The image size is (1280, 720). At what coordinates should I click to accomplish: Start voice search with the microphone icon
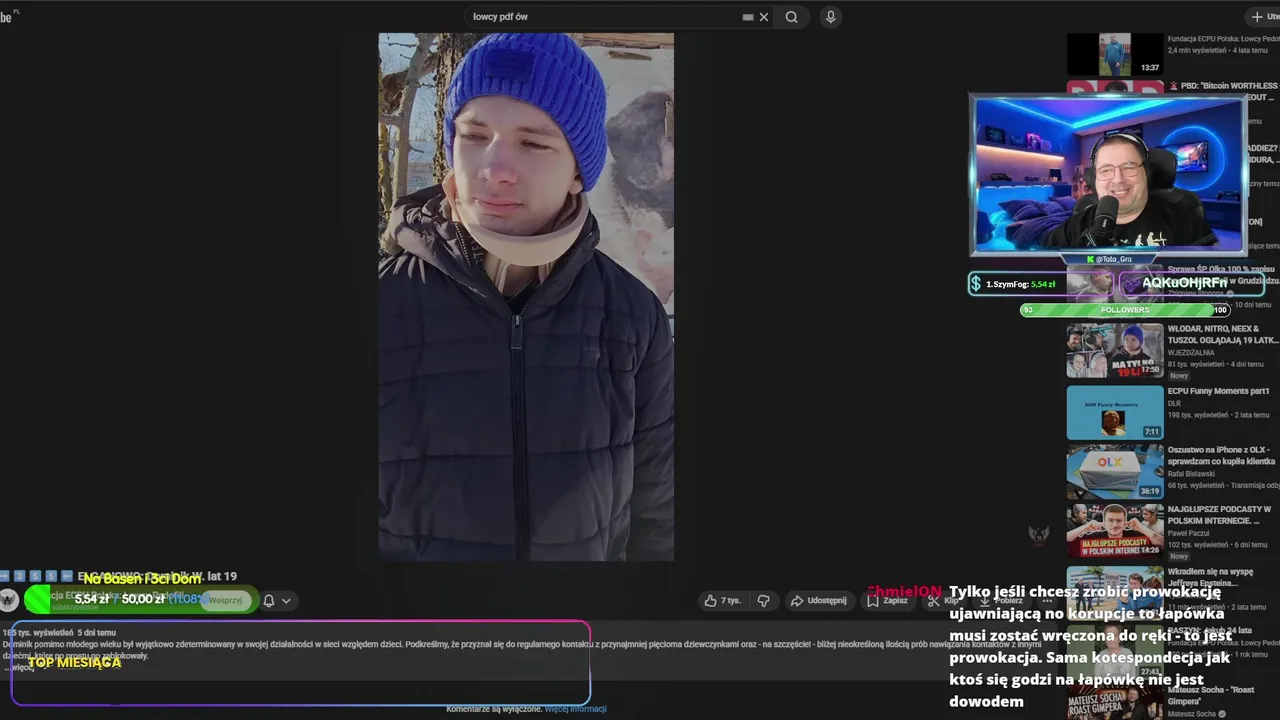click(x=830, y=17)
